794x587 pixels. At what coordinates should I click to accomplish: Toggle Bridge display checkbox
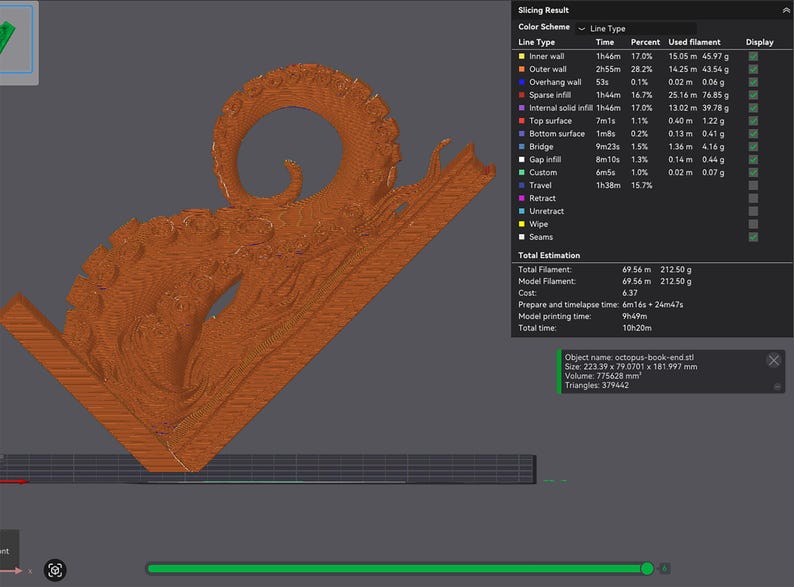coord(753,147)
